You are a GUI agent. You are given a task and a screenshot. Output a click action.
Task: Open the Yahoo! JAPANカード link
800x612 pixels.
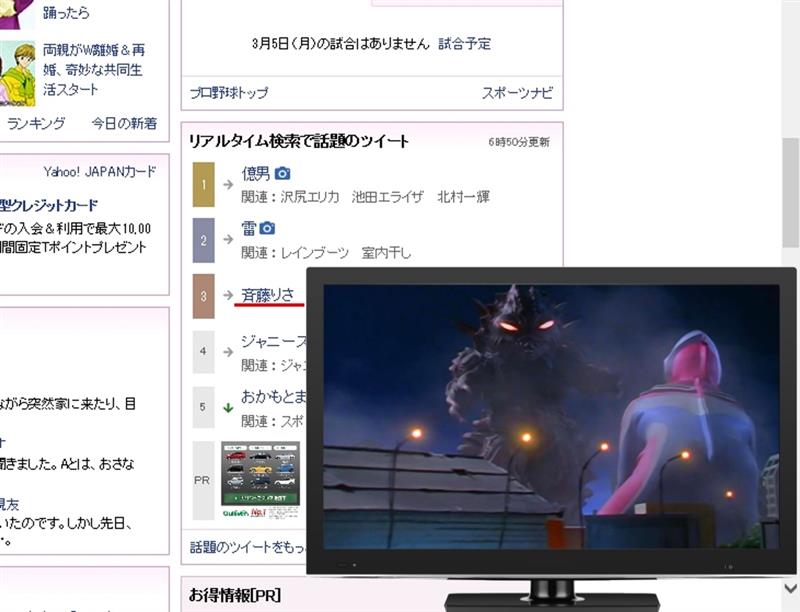coord(99,172)
